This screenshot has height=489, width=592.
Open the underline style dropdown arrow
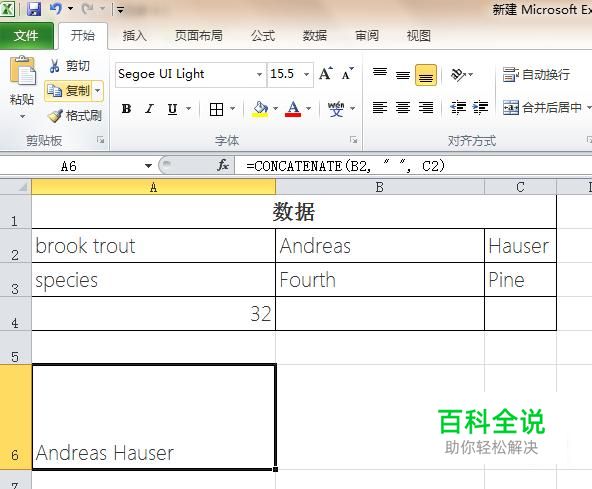pyautogui.click(x=188, y=109)
